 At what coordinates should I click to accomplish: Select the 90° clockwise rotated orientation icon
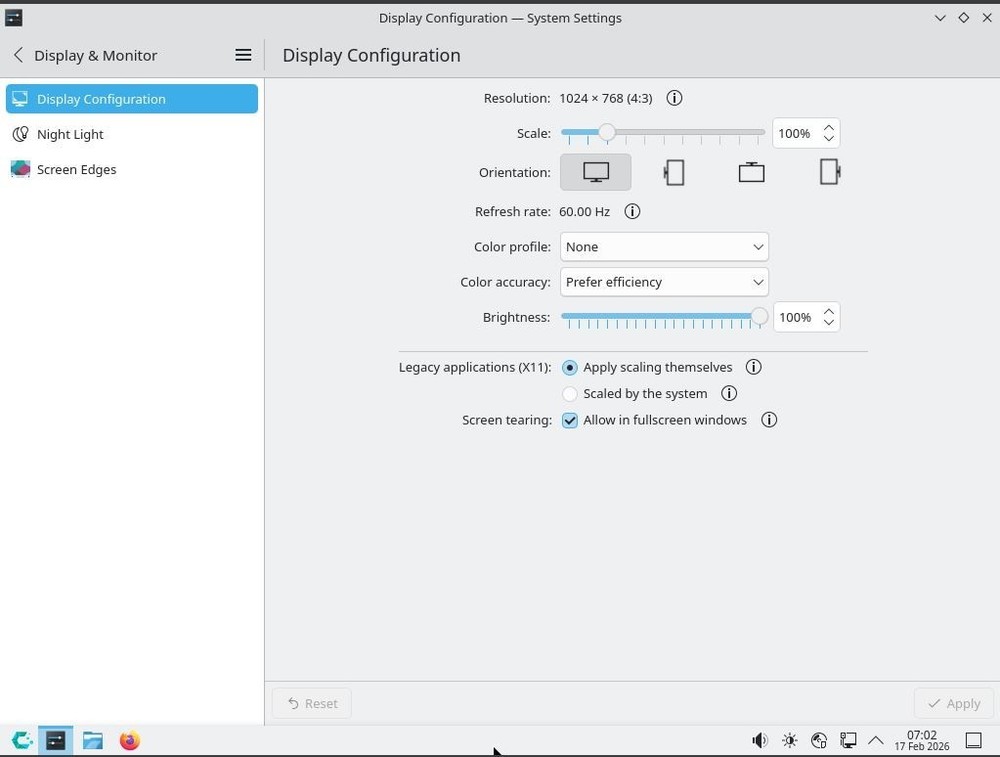[x=674, y=172]
